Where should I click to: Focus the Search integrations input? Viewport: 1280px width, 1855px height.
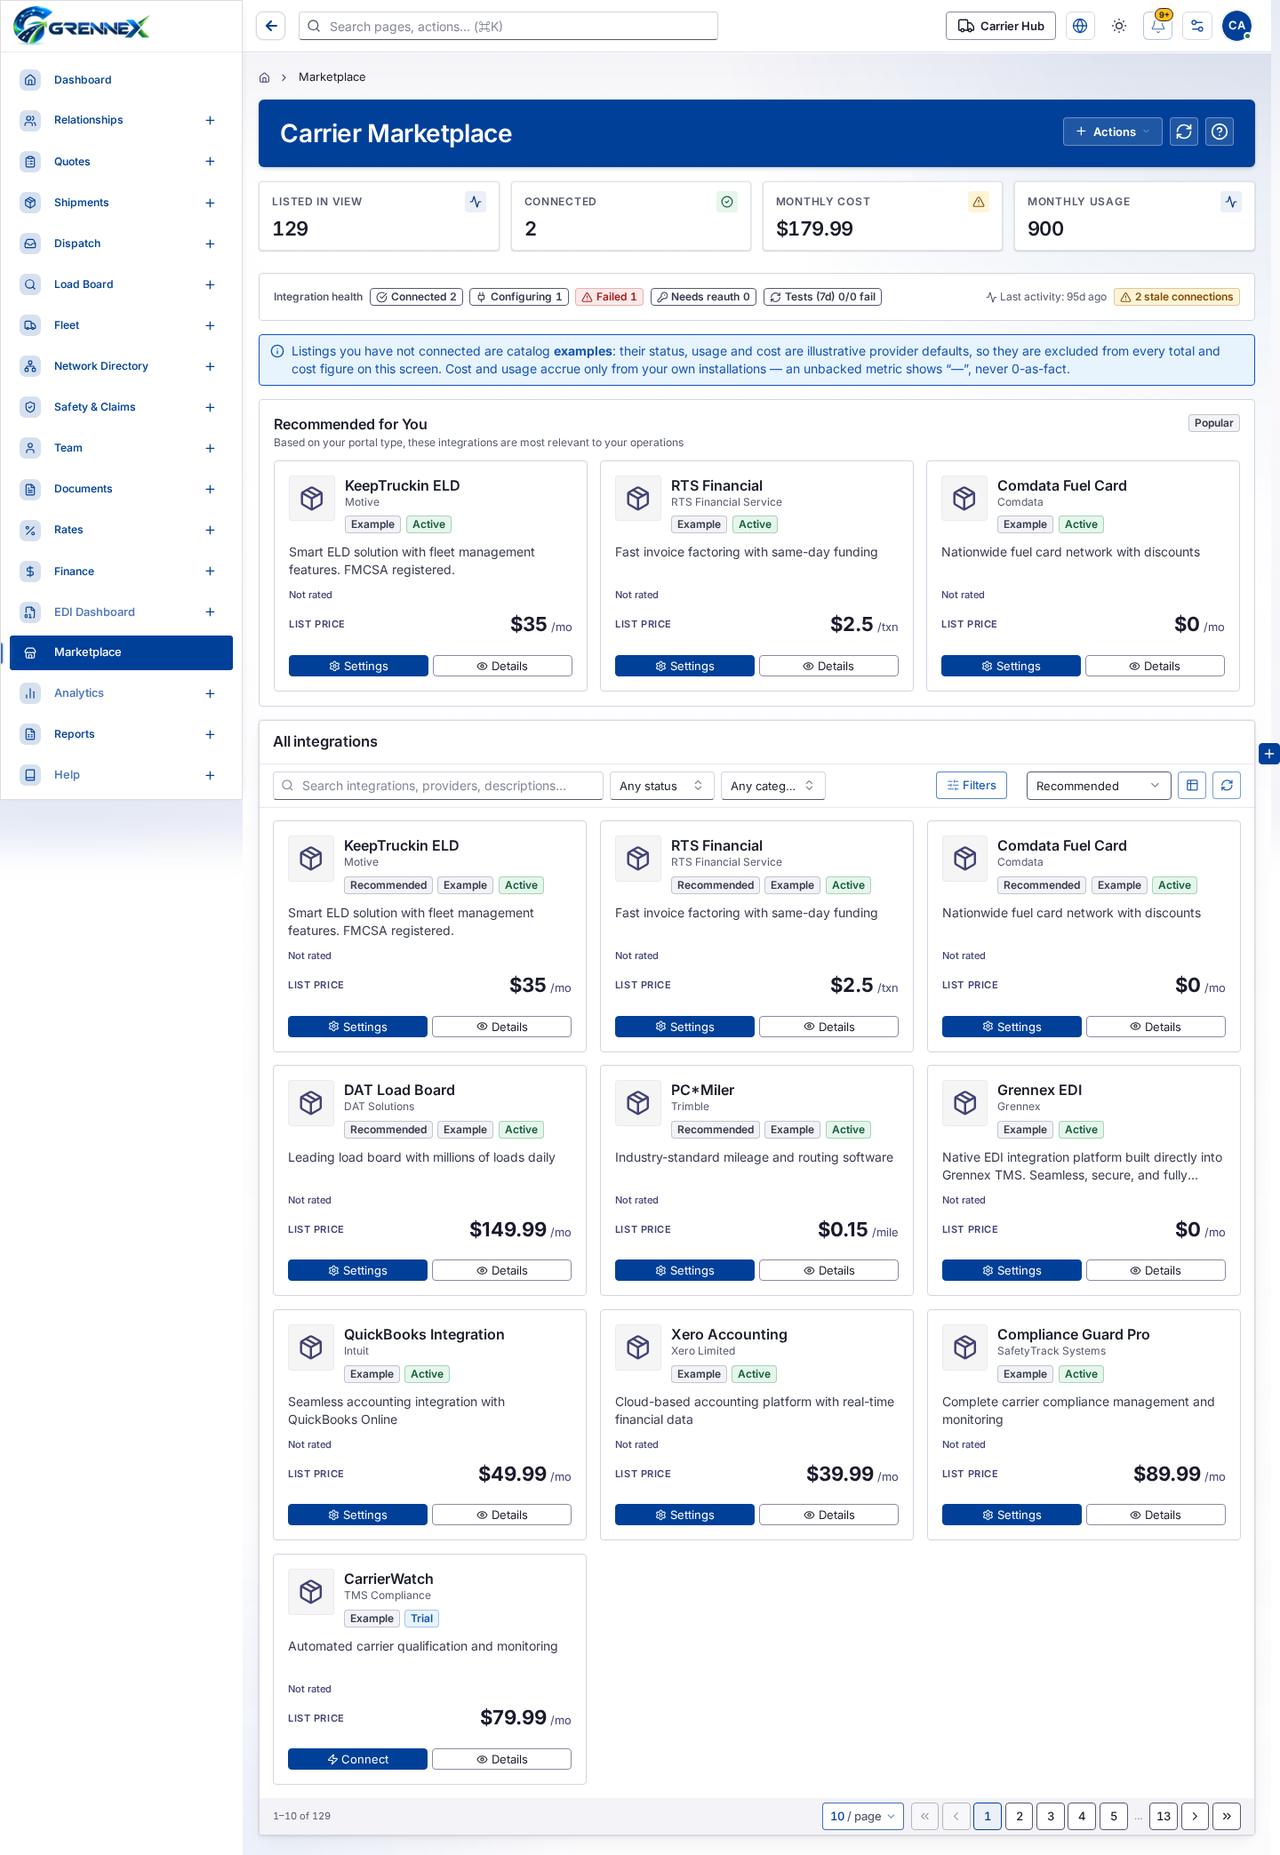pyautogui.click(x=438, y=786)
